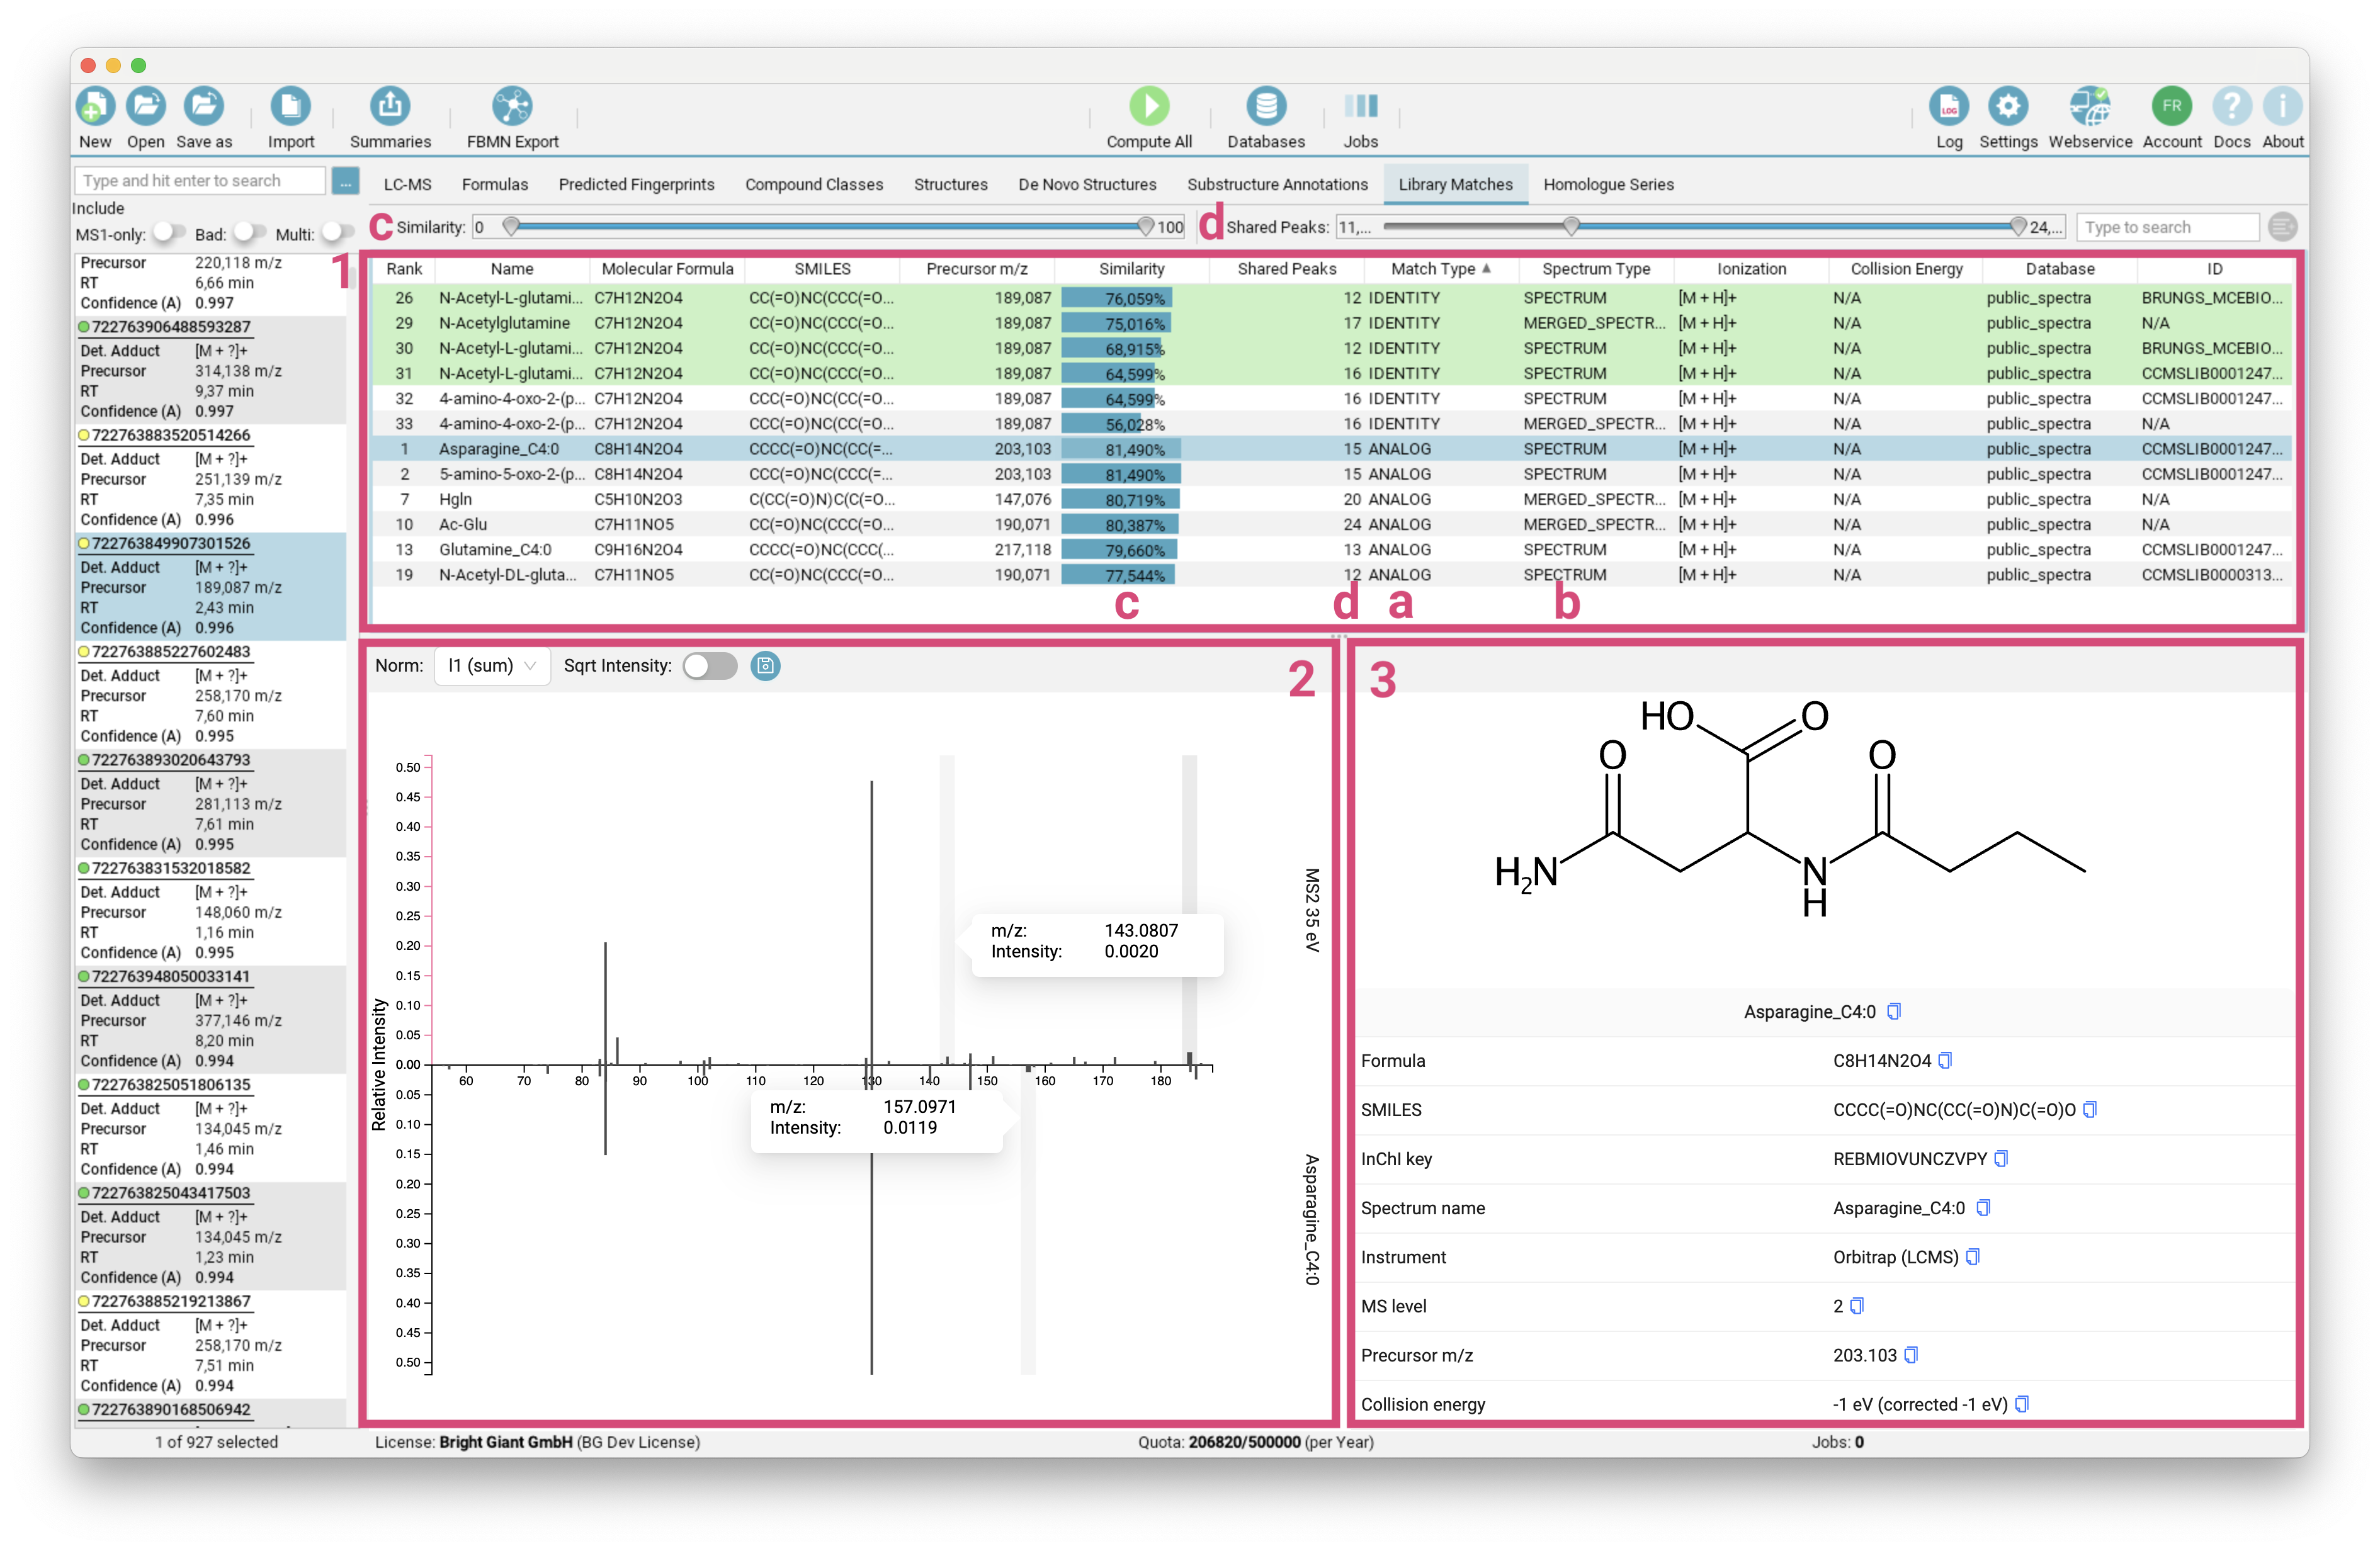
Task: Click the Precursor m/z column header
Action: pyautogui.click(x=976, y=269)
